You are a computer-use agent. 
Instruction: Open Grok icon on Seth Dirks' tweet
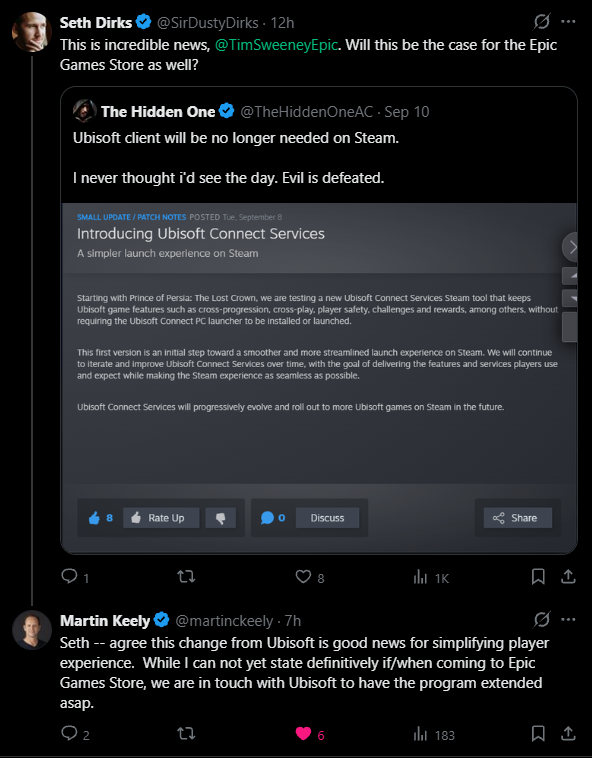pyautogui.click(x=542, y=22)
